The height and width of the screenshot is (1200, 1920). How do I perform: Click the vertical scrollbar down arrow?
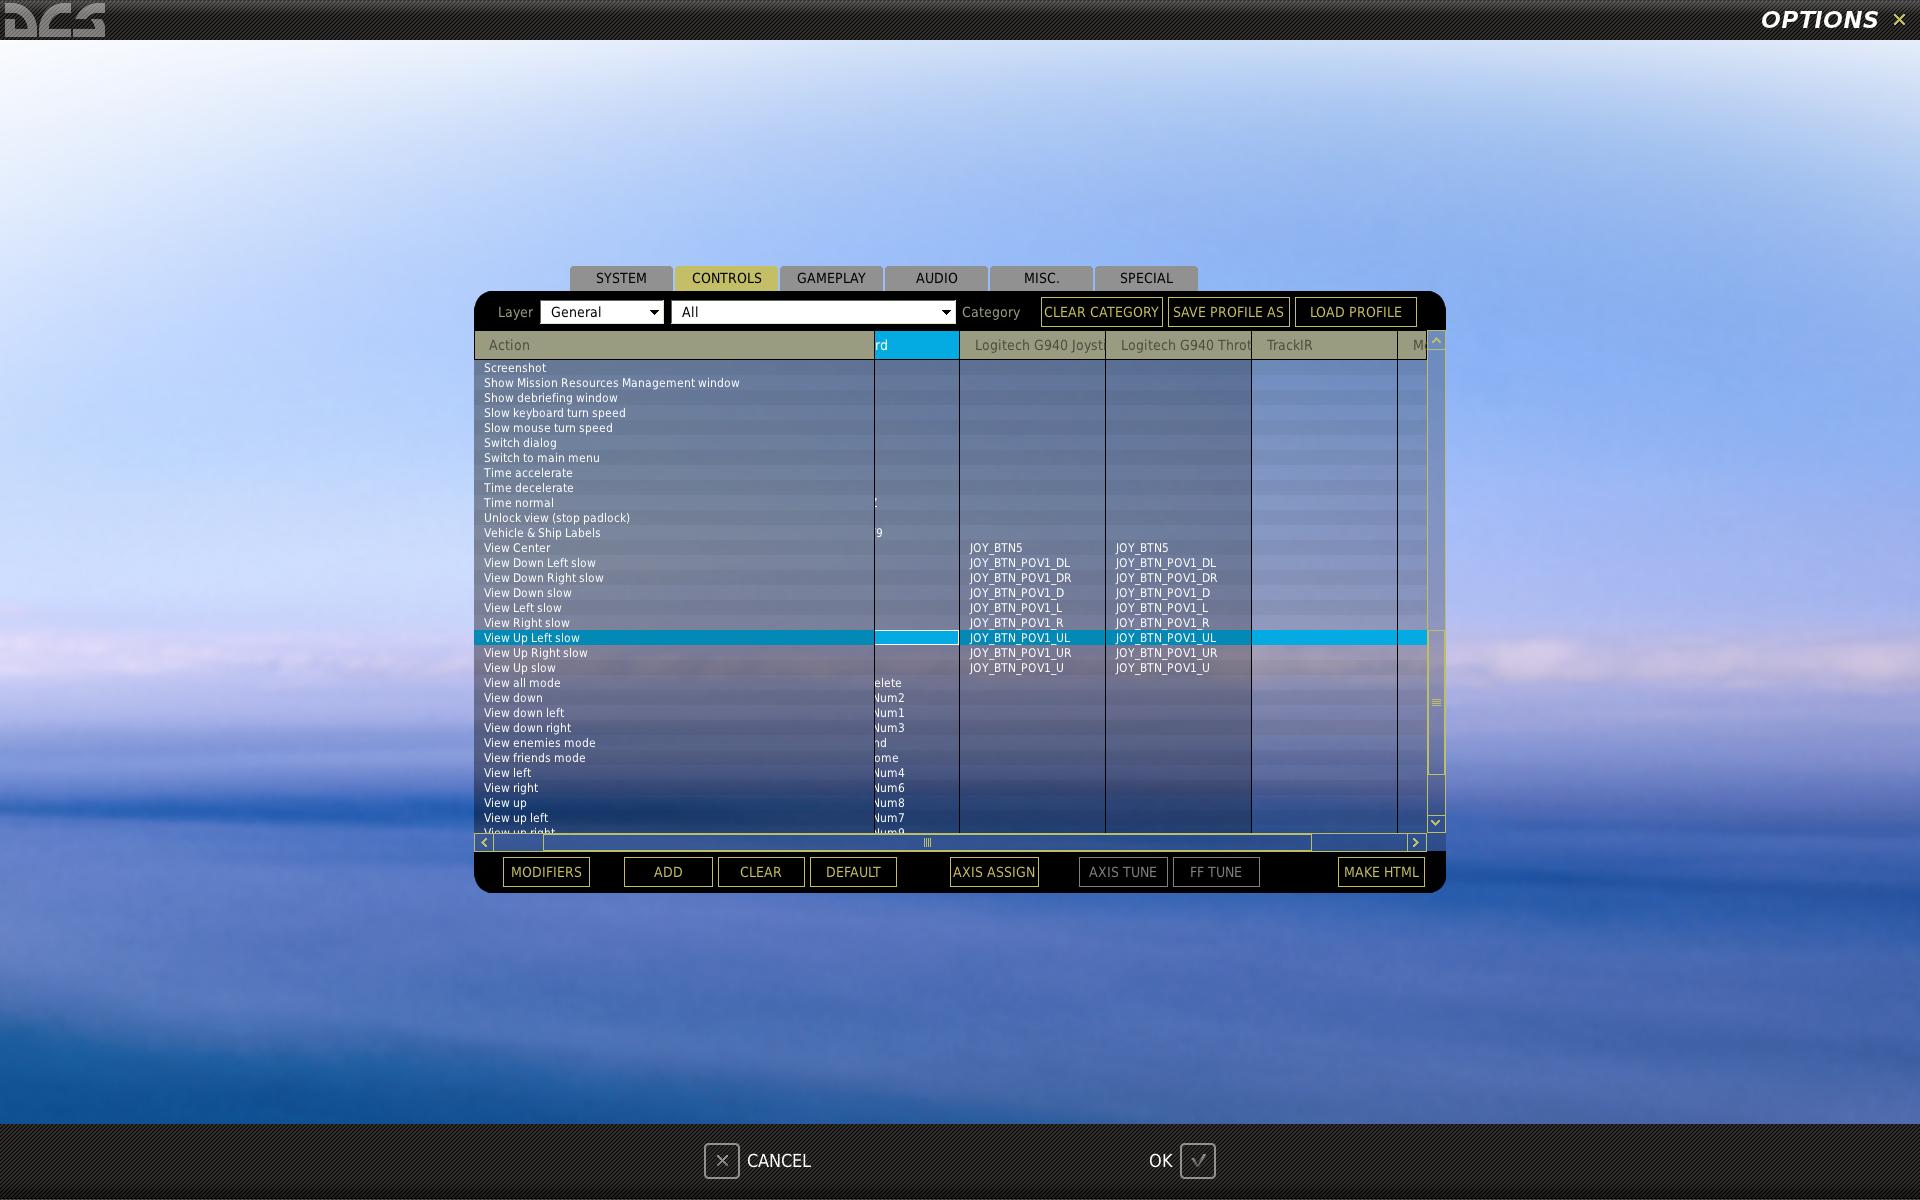[x=1436, y=823]
